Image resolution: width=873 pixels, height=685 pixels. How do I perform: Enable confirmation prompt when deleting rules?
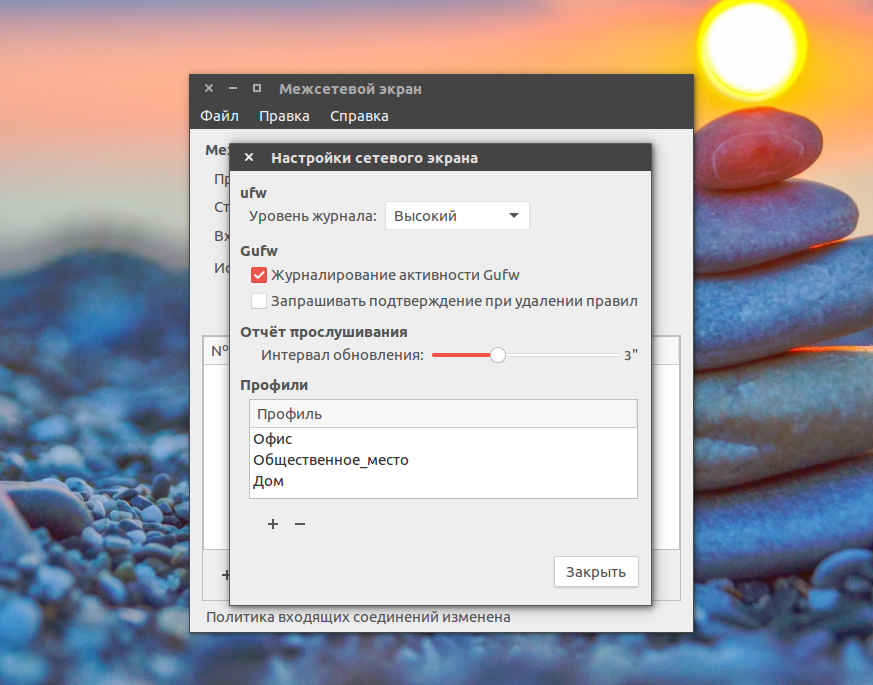pyautogui.click(x=259, y=301)
